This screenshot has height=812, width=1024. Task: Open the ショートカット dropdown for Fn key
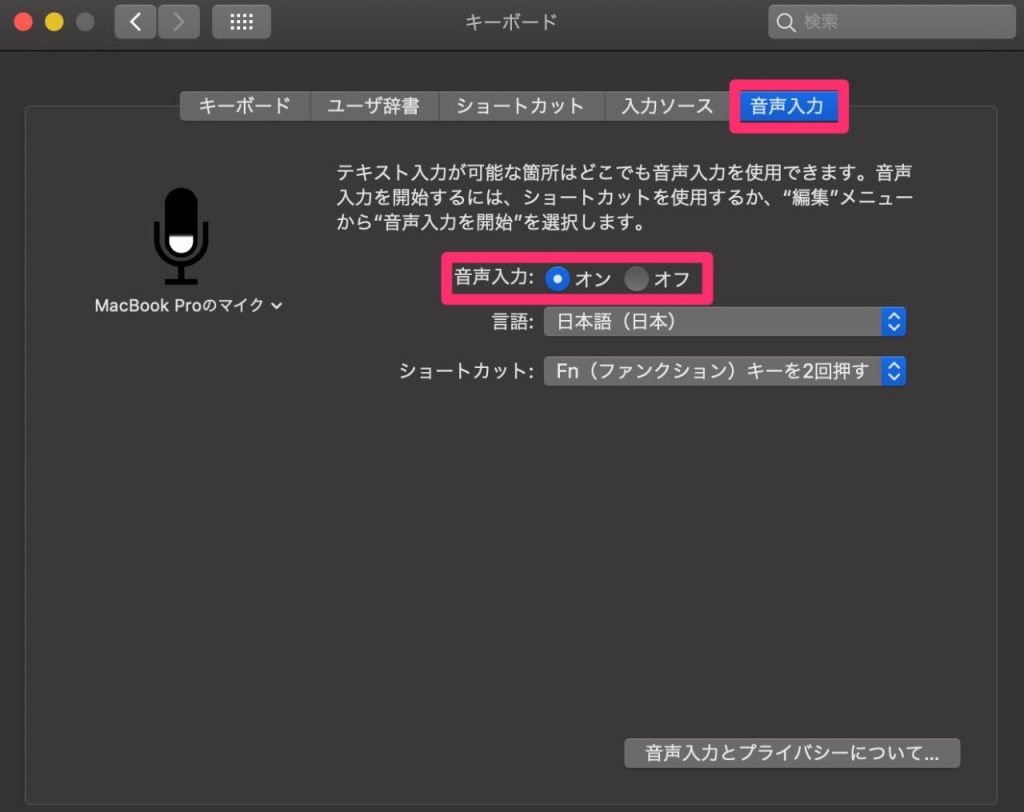click(724, 371)
